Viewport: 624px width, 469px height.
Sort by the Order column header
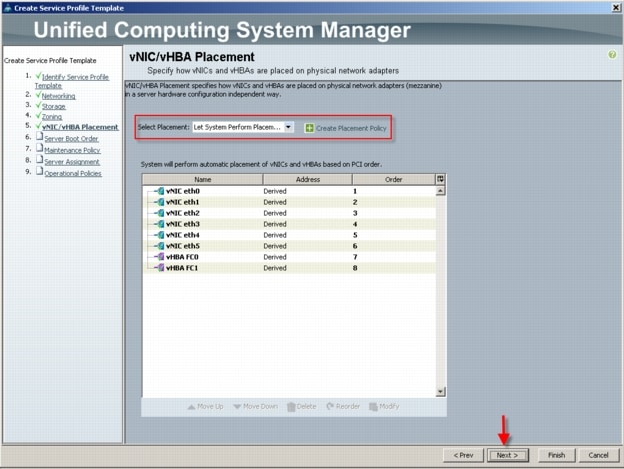[394, 179]
